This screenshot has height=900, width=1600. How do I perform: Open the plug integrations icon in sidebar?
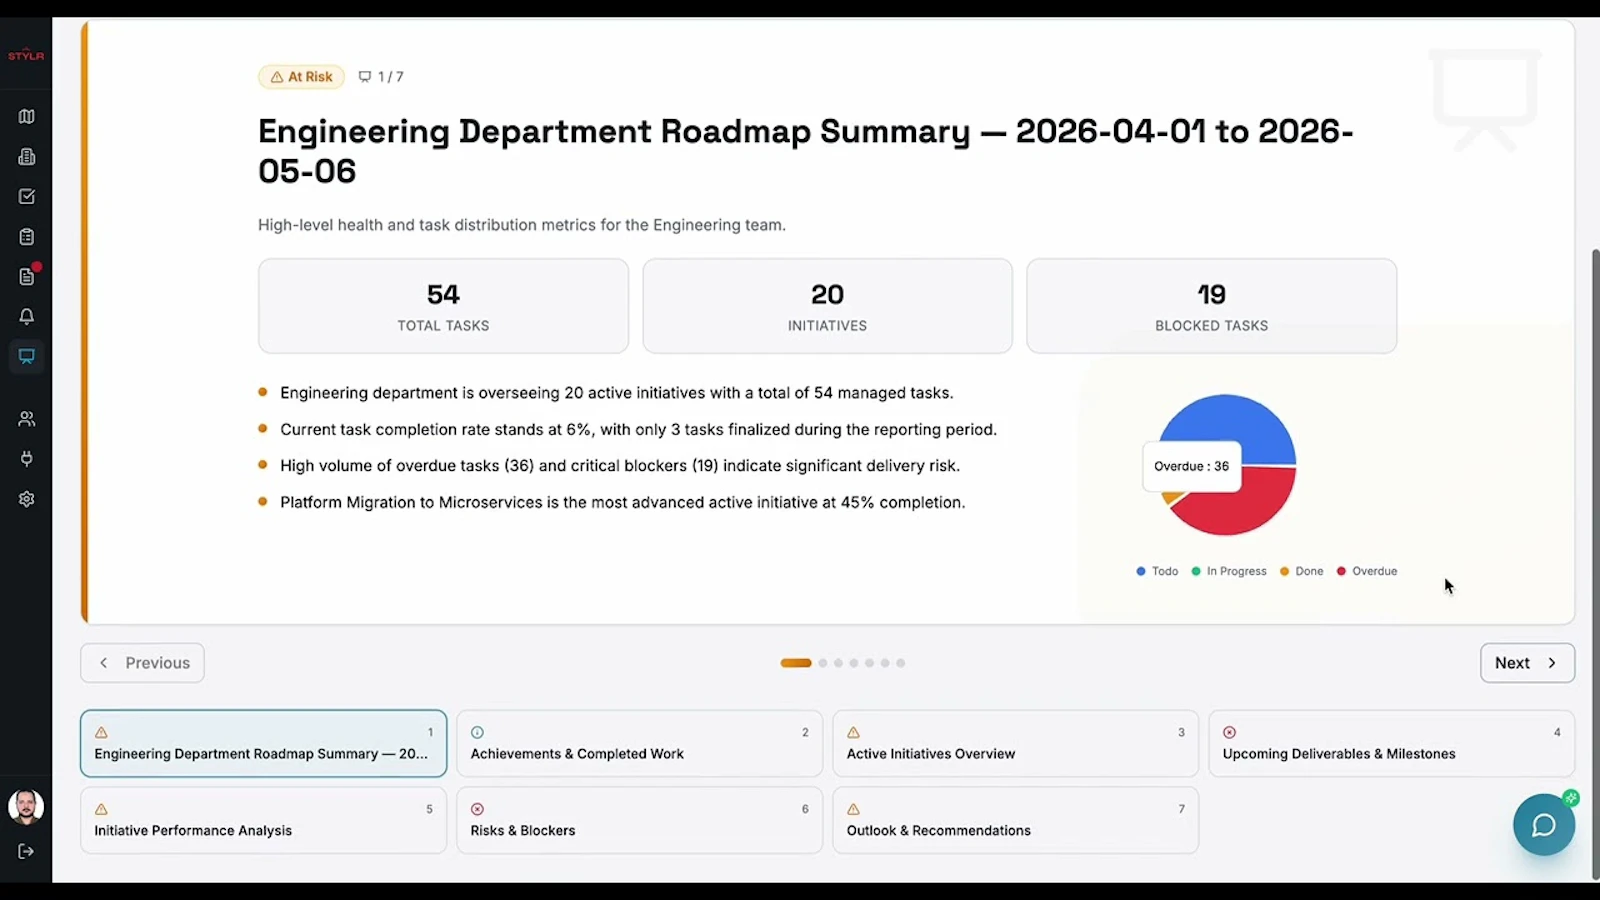27,459
